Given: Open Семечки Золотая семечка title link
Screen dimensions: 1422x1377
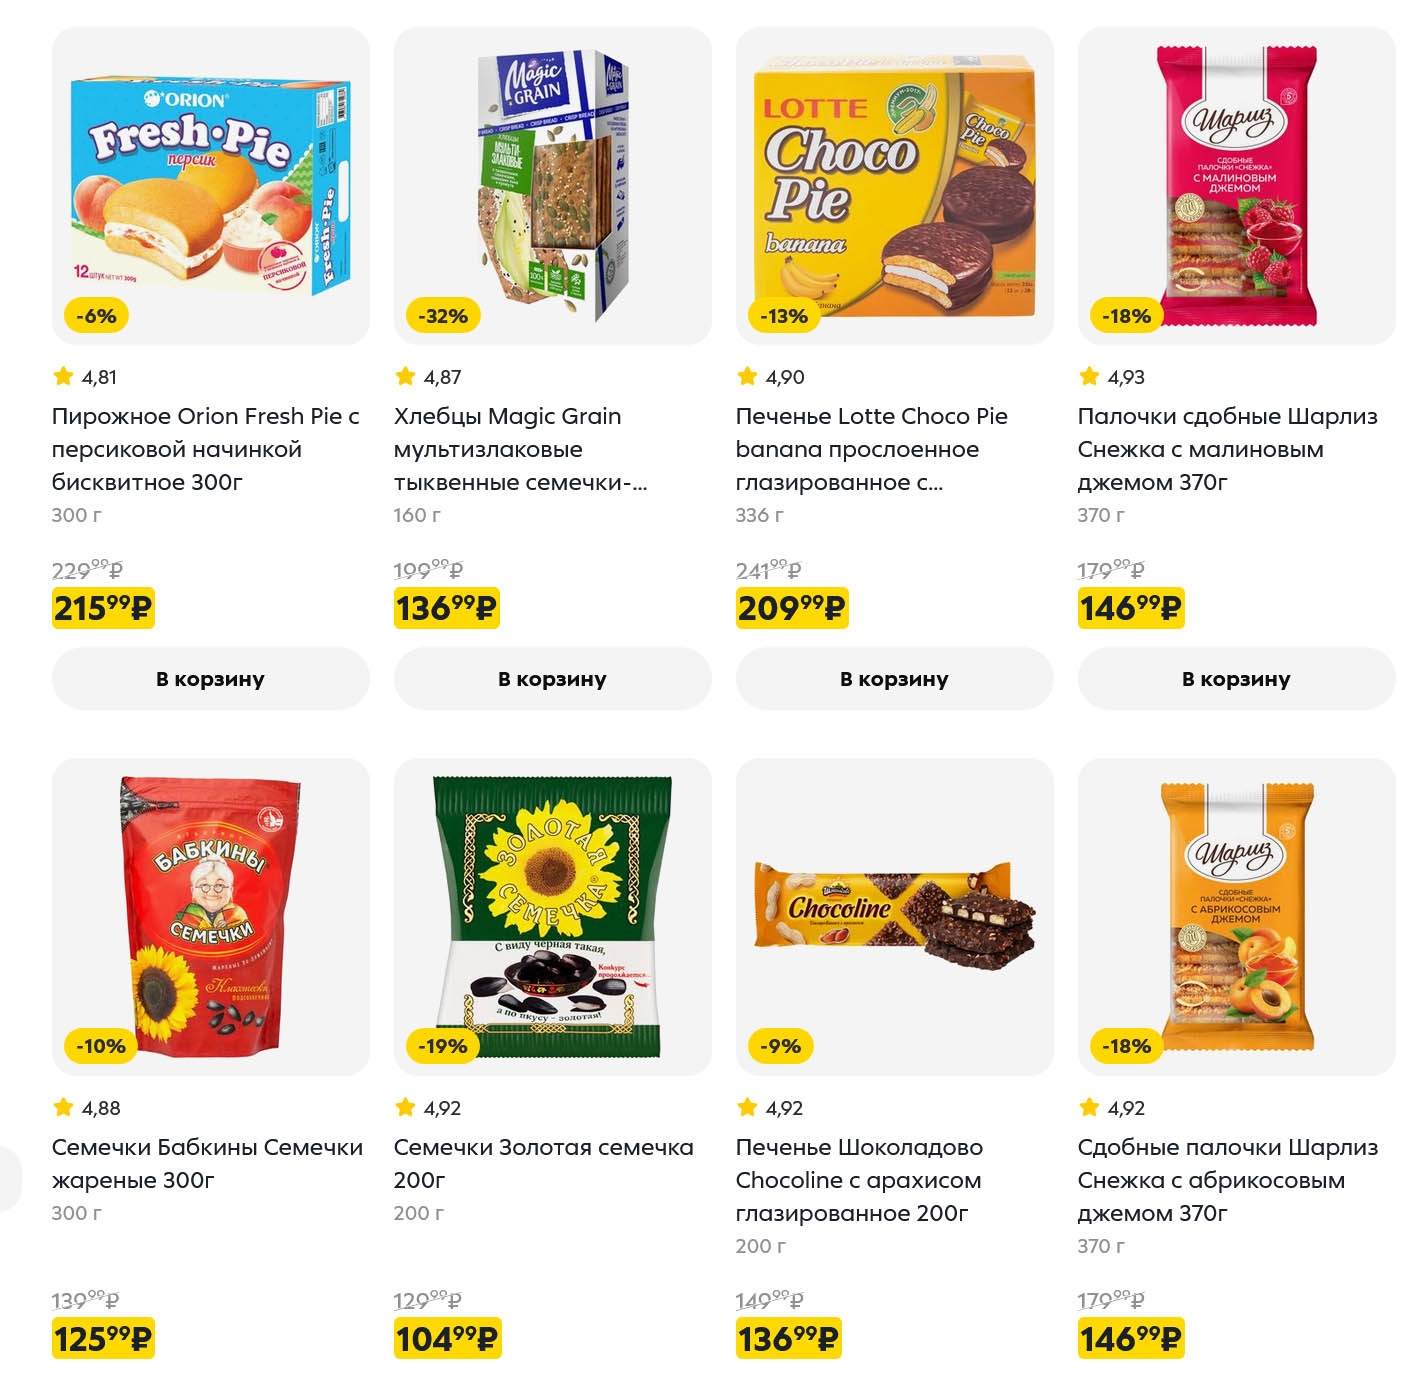Looking at the screenshot, I should tap(543, 1163).
